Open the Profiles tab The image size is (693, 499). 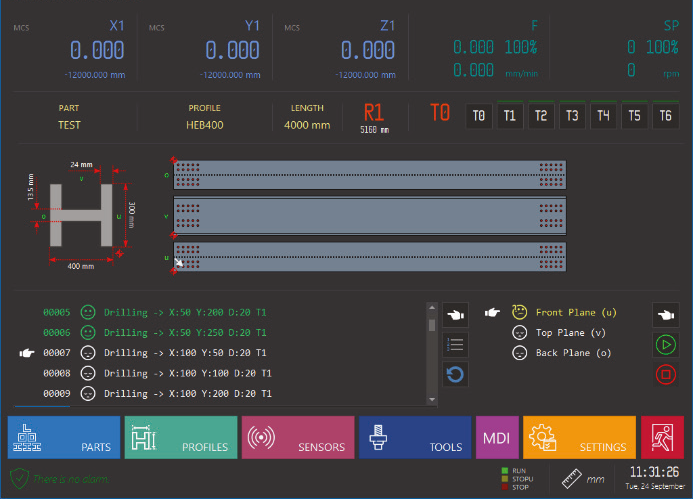(181, 438)
